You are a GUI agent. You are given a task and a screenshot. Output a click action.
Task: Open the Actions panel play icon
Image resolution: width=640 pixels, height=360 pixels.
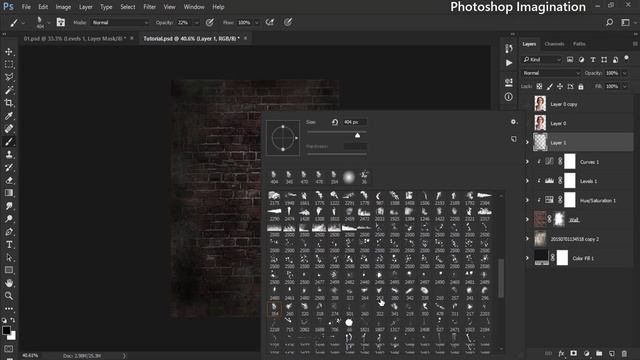click(509, 63)
